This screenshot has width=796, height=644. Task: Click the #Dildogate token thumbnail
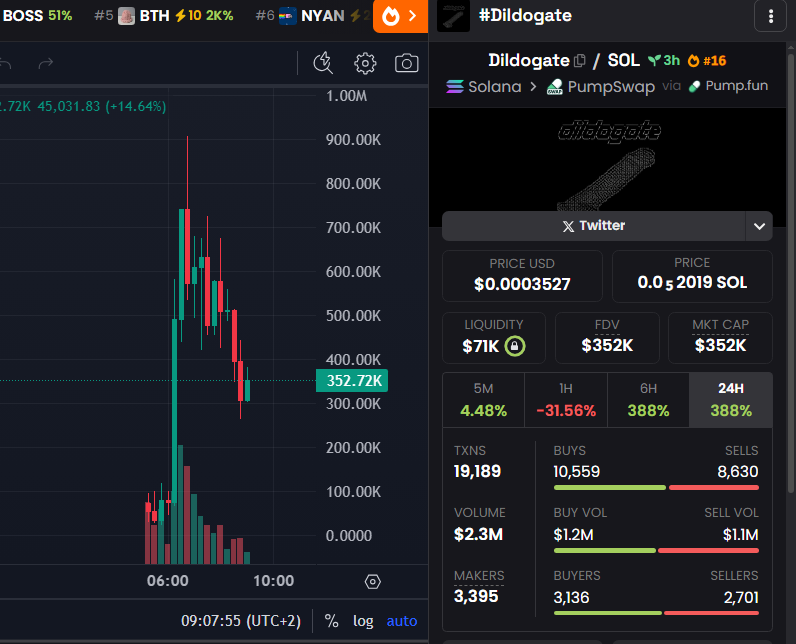tap(453, 16)
